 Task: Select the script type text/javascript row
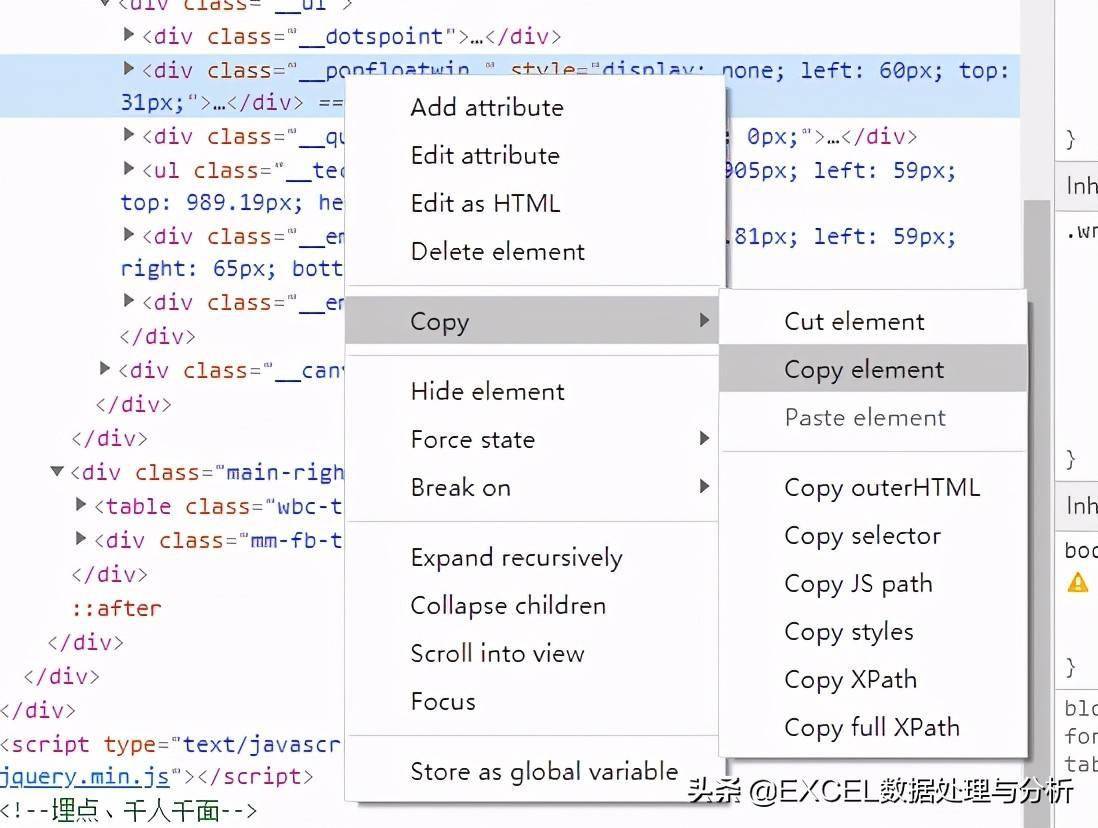pos(172,744)
